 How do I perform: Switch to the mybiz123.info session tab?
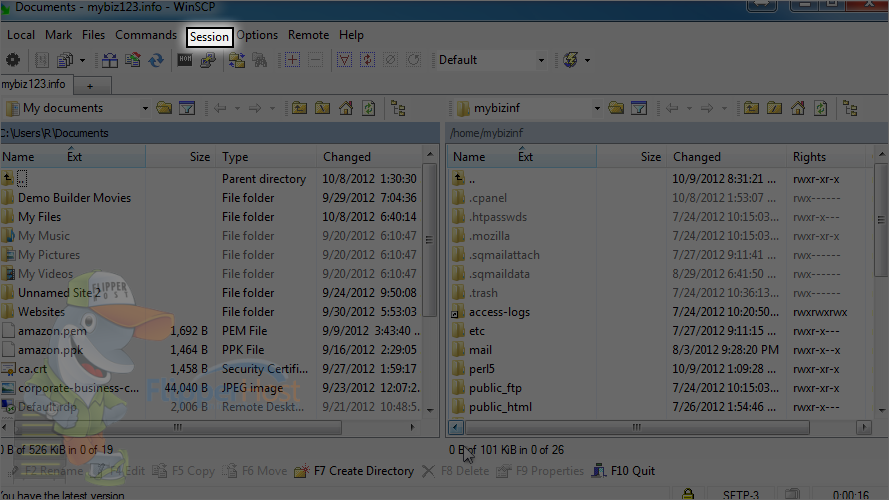tap(35, 84)
